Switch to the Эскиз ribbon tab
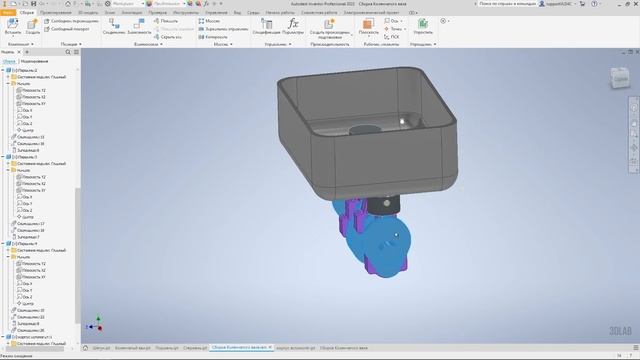The image size is (640, 360). (x=110, y=13)
